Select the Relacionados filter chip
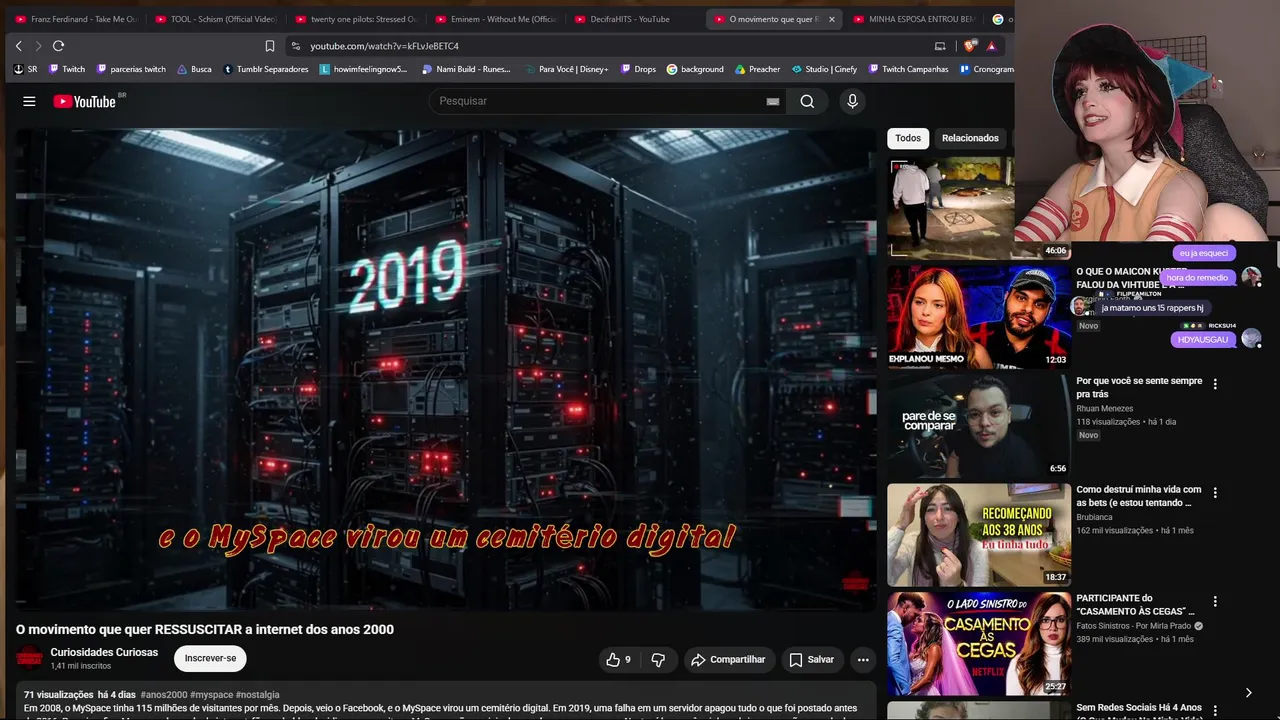The height and width of the screenshot is (720, 1280). click(970, 138)
